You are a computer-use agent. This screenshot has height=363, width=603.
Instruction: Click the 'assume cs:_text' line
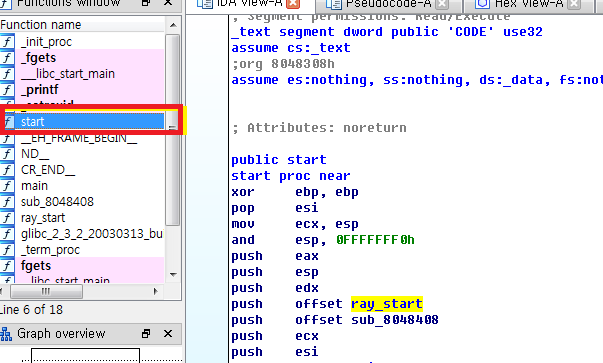point(291,48)
